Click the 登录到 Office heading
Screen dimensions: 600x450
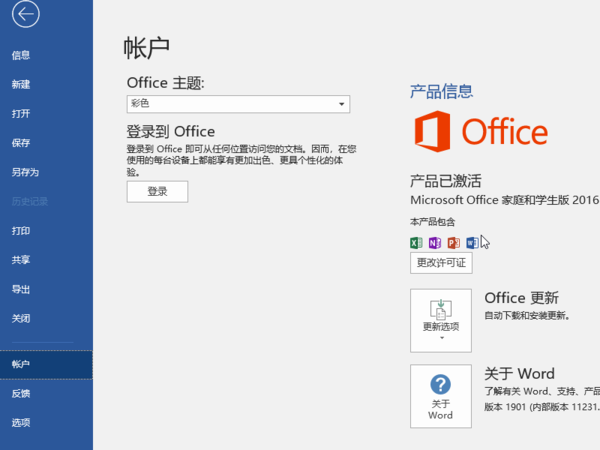click(x=171, y=132)
